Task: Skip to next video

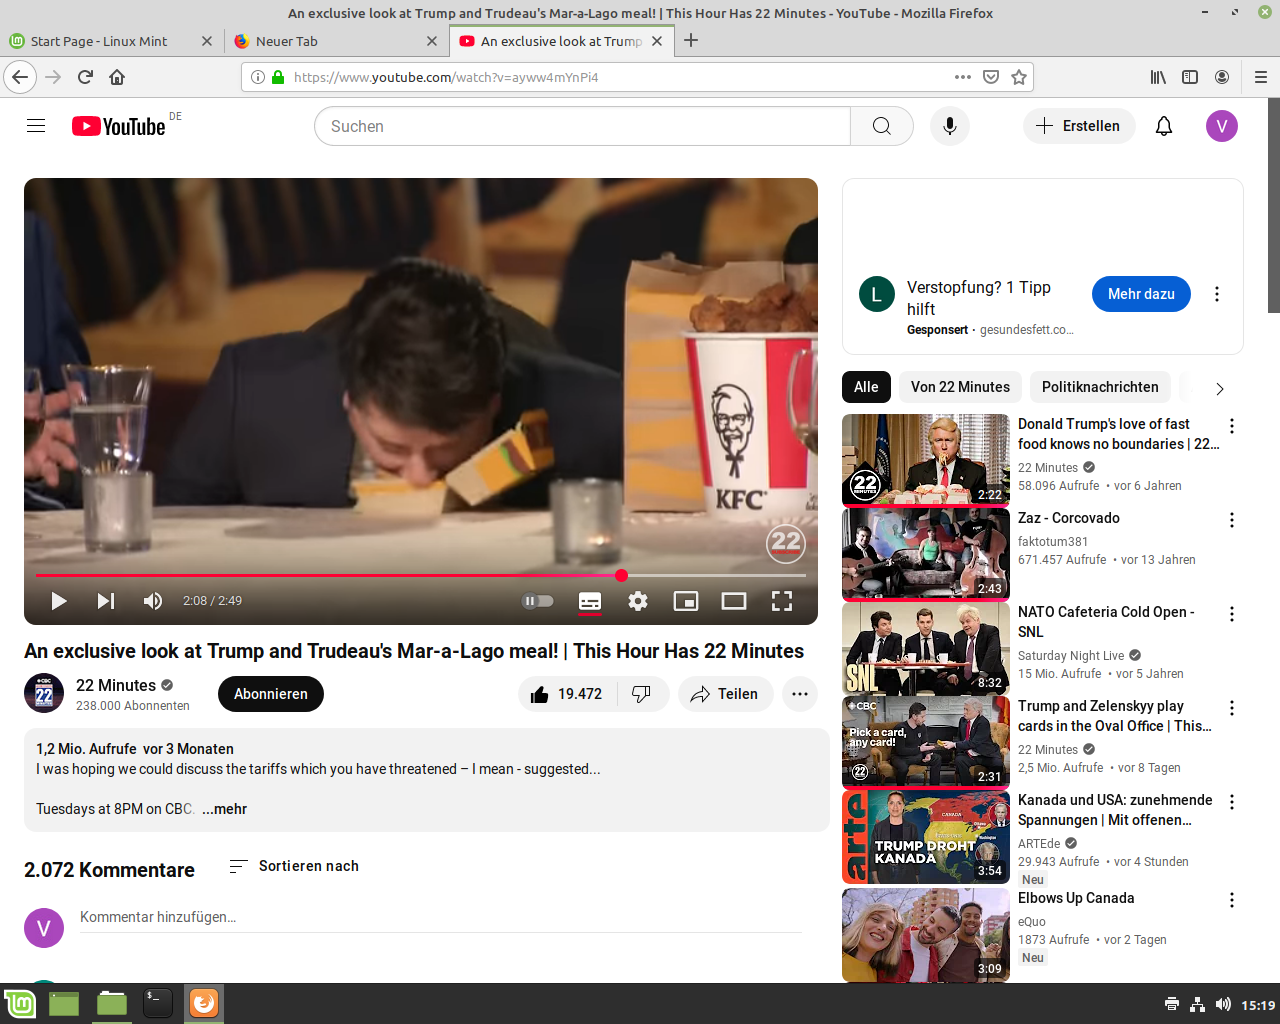Action: 106,601
